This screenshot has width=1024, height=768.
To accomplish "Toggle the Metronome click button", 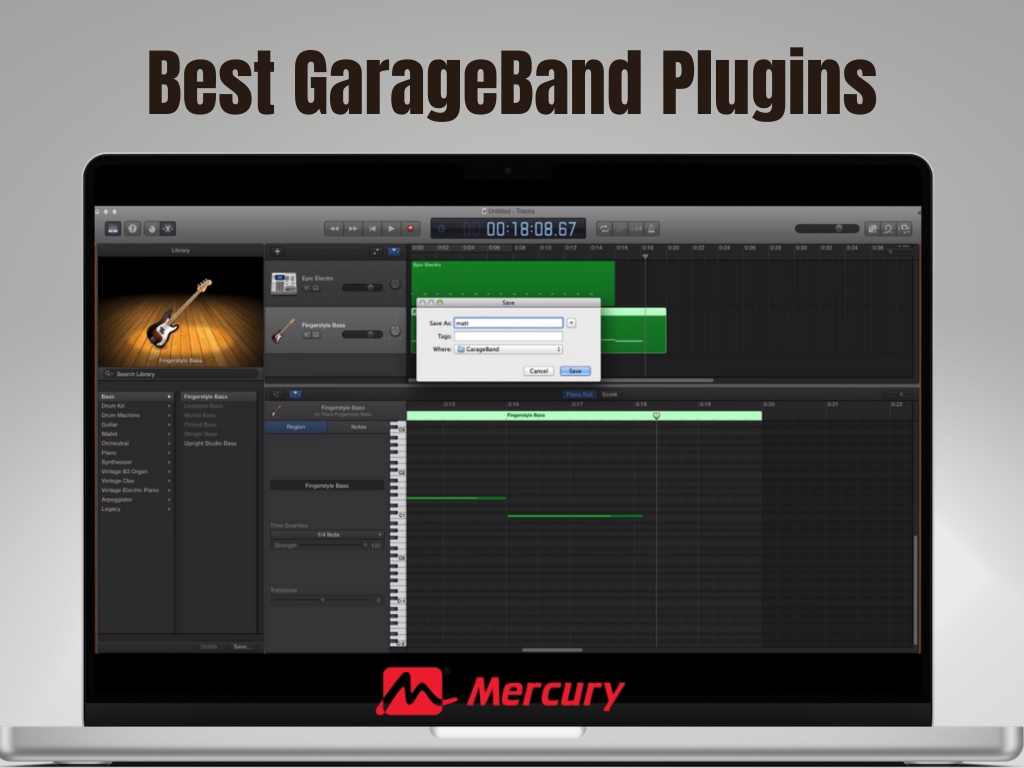I will pyautogui.click(x=652, y=229).
